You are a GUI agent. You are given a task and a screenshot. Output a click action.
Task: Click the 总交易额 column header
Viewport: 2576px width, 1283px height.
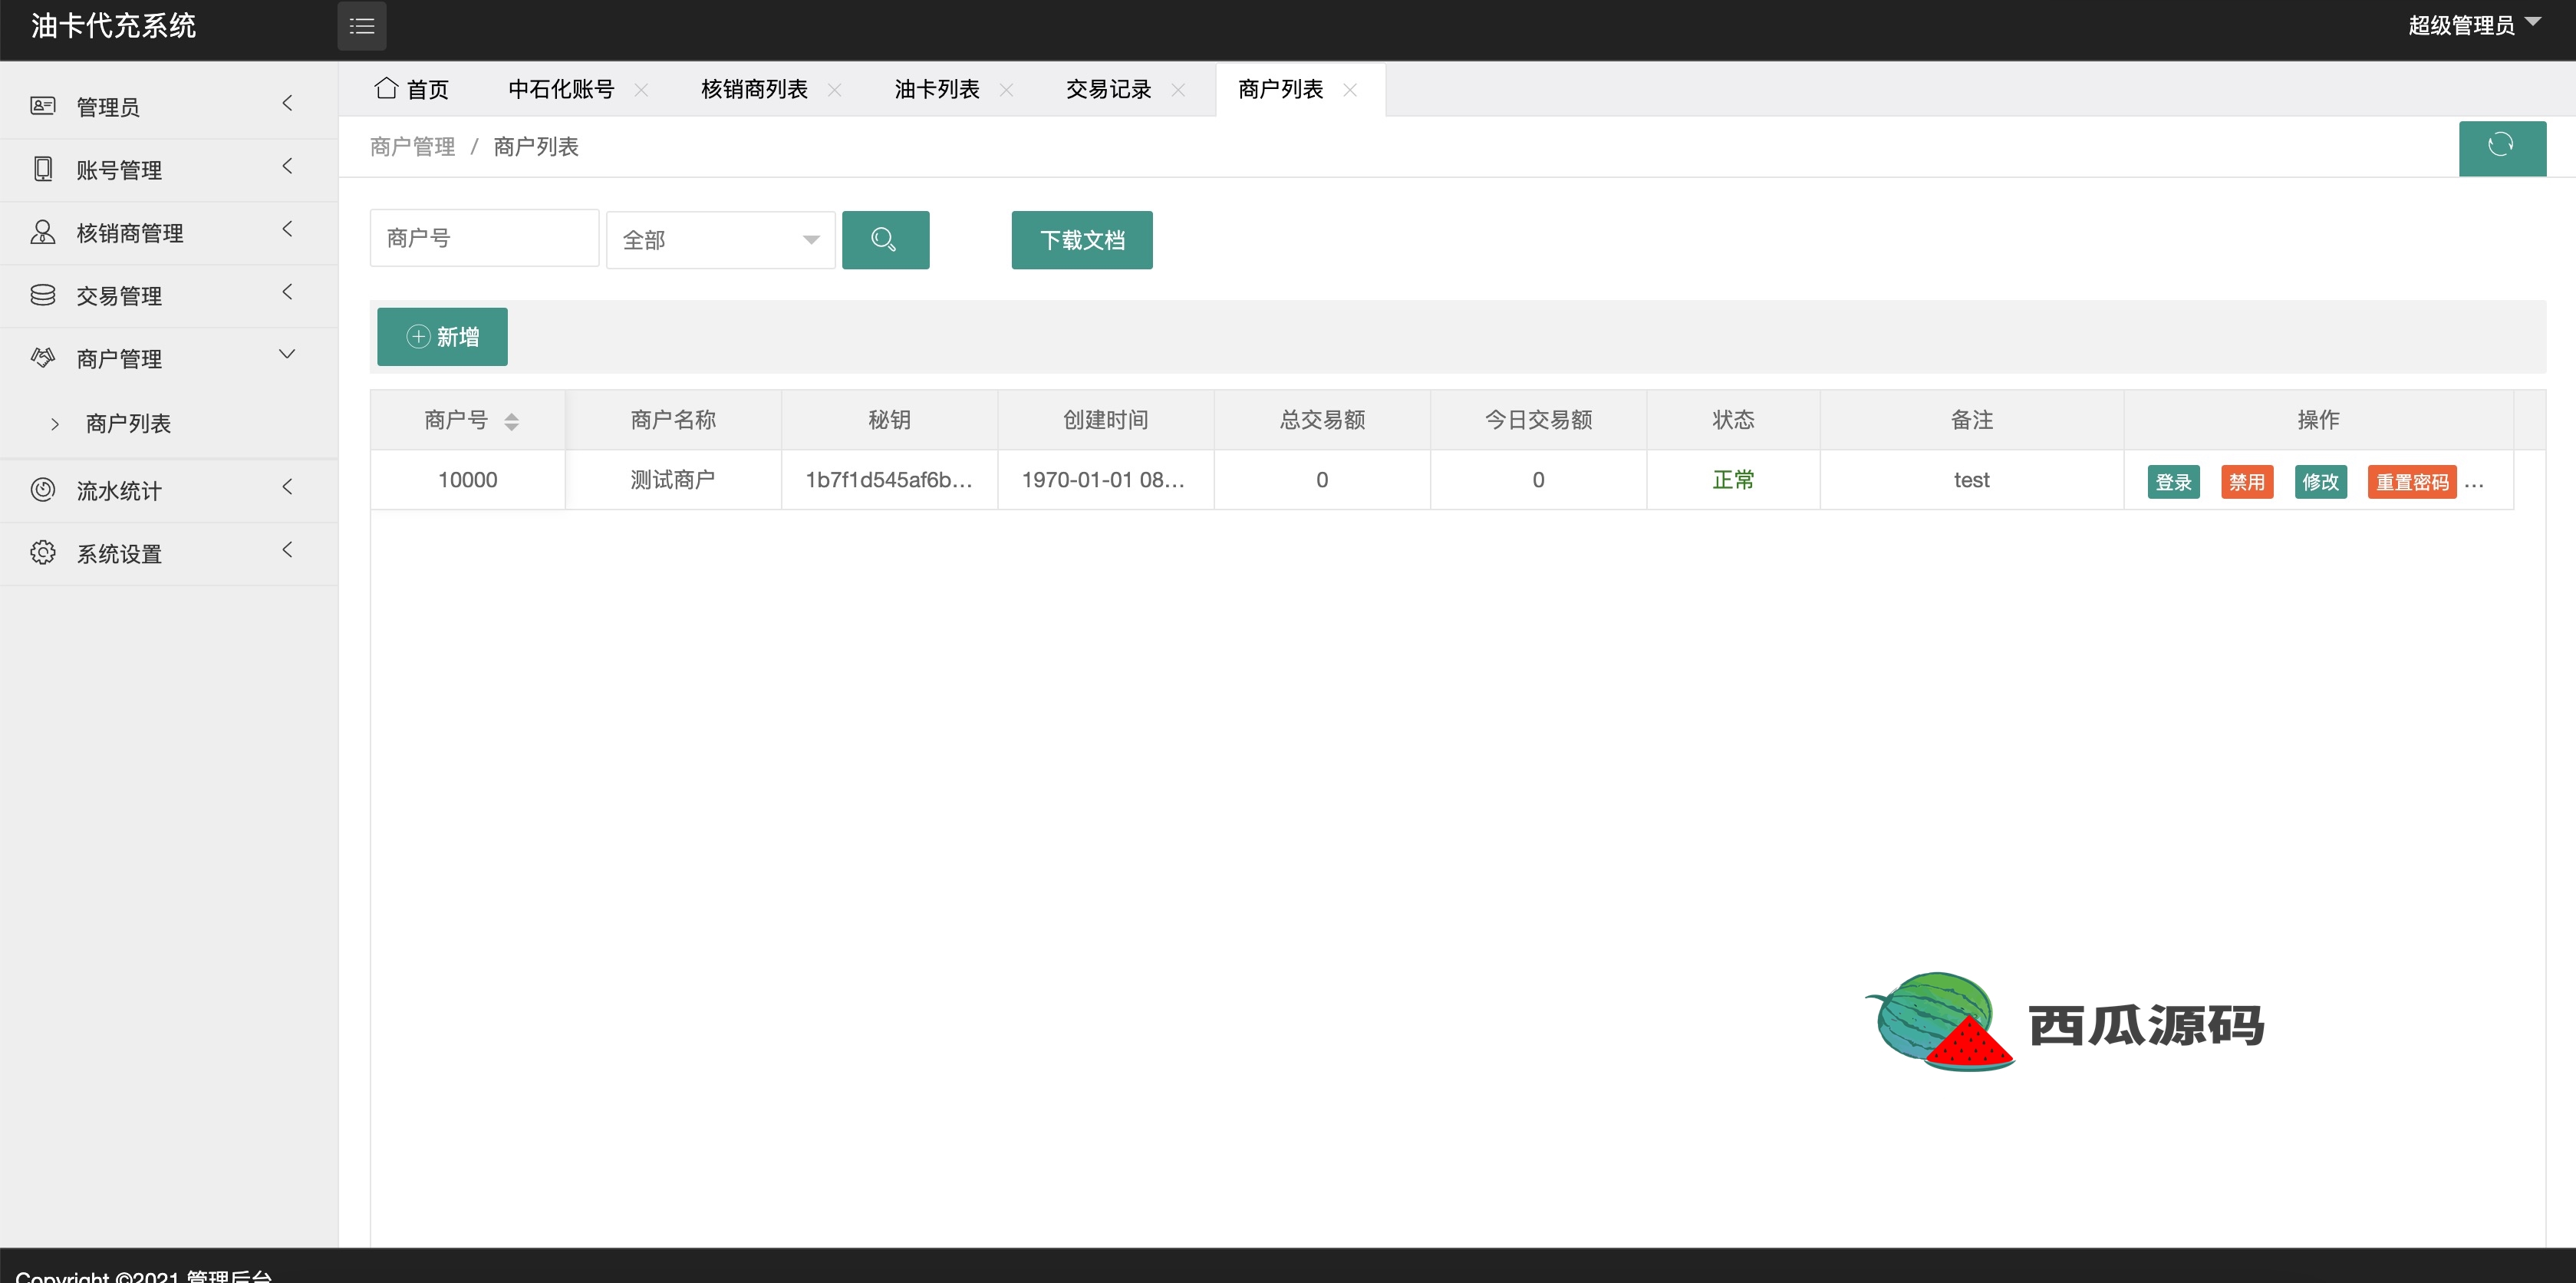point(1322,420)
